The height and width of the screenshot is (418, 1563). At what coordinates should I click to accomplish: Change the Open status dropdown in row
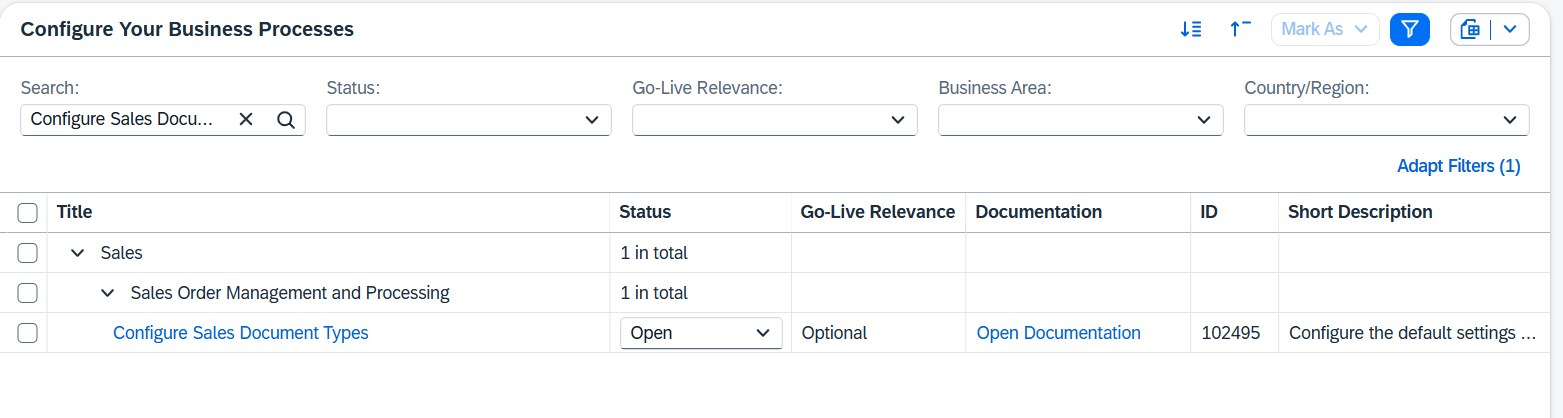click(x=701, y=333)
